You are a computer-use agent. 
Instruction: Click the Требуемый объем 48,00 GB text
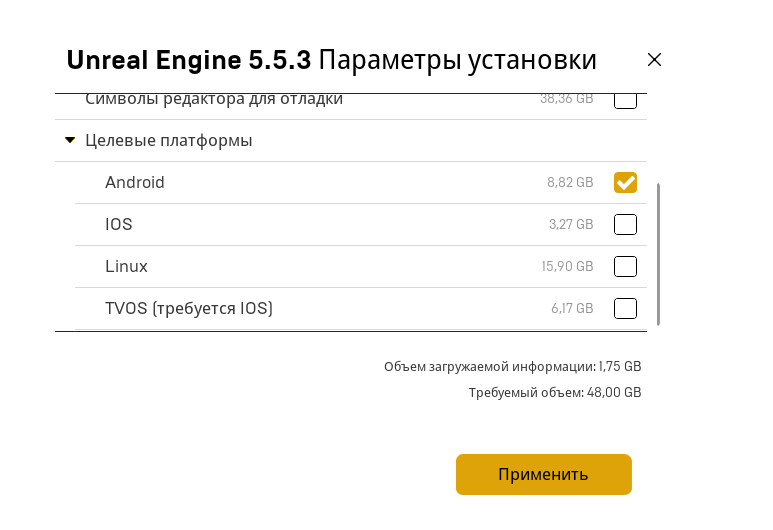click(555, 393)
